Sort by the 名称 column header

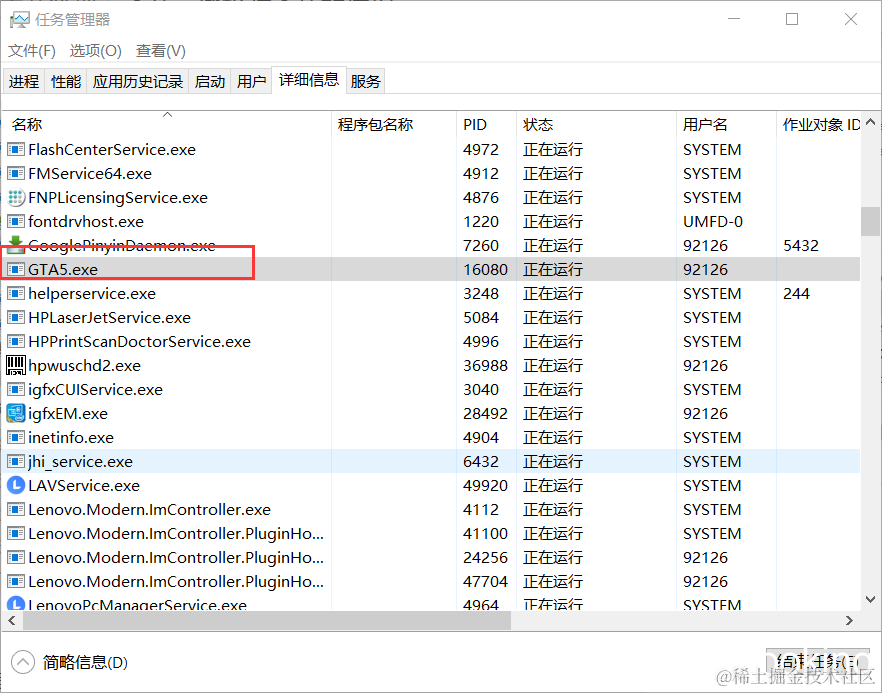pos(167,124)
